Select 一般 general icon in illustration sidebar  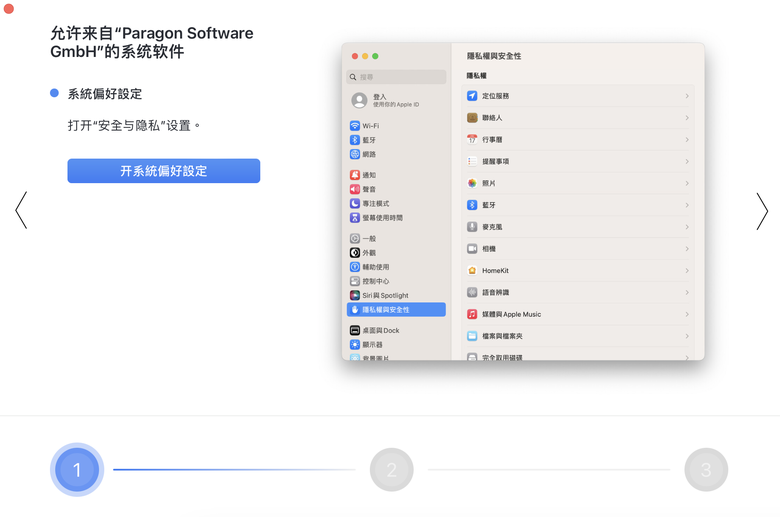point(355,238)
